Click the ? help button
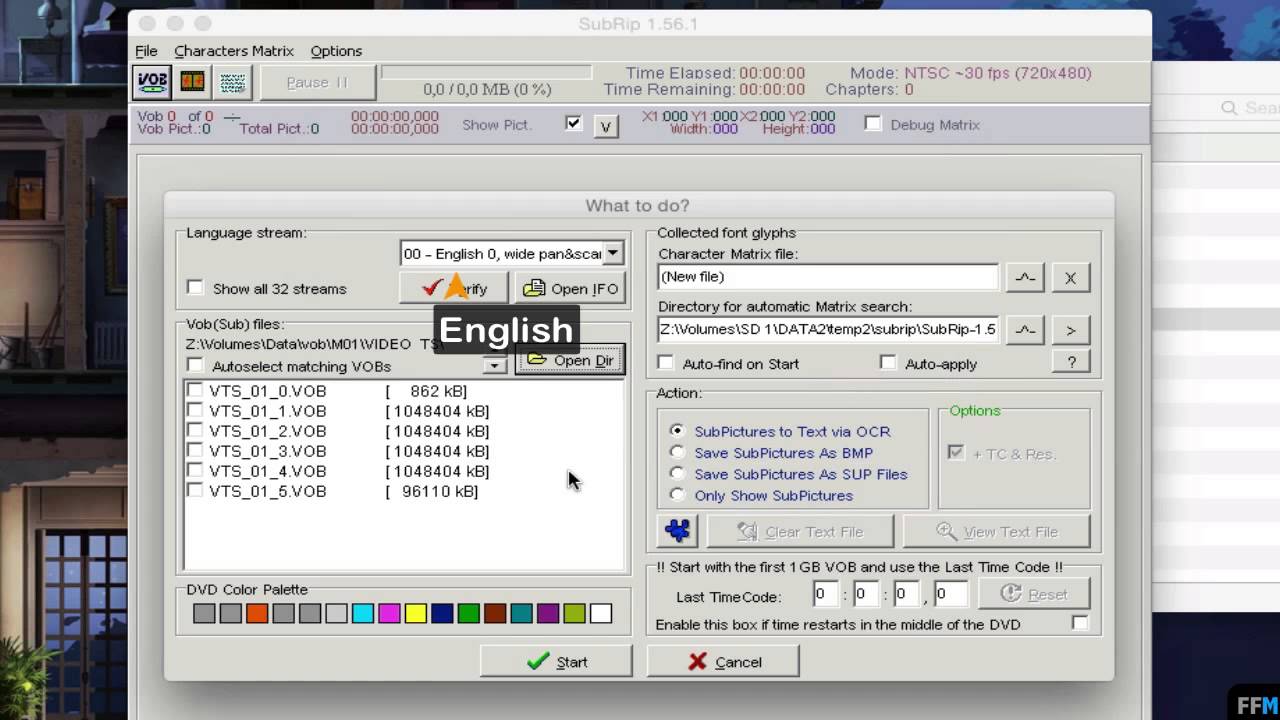This screenshot has height=720, width=1280. click(x=1071, y=362)
